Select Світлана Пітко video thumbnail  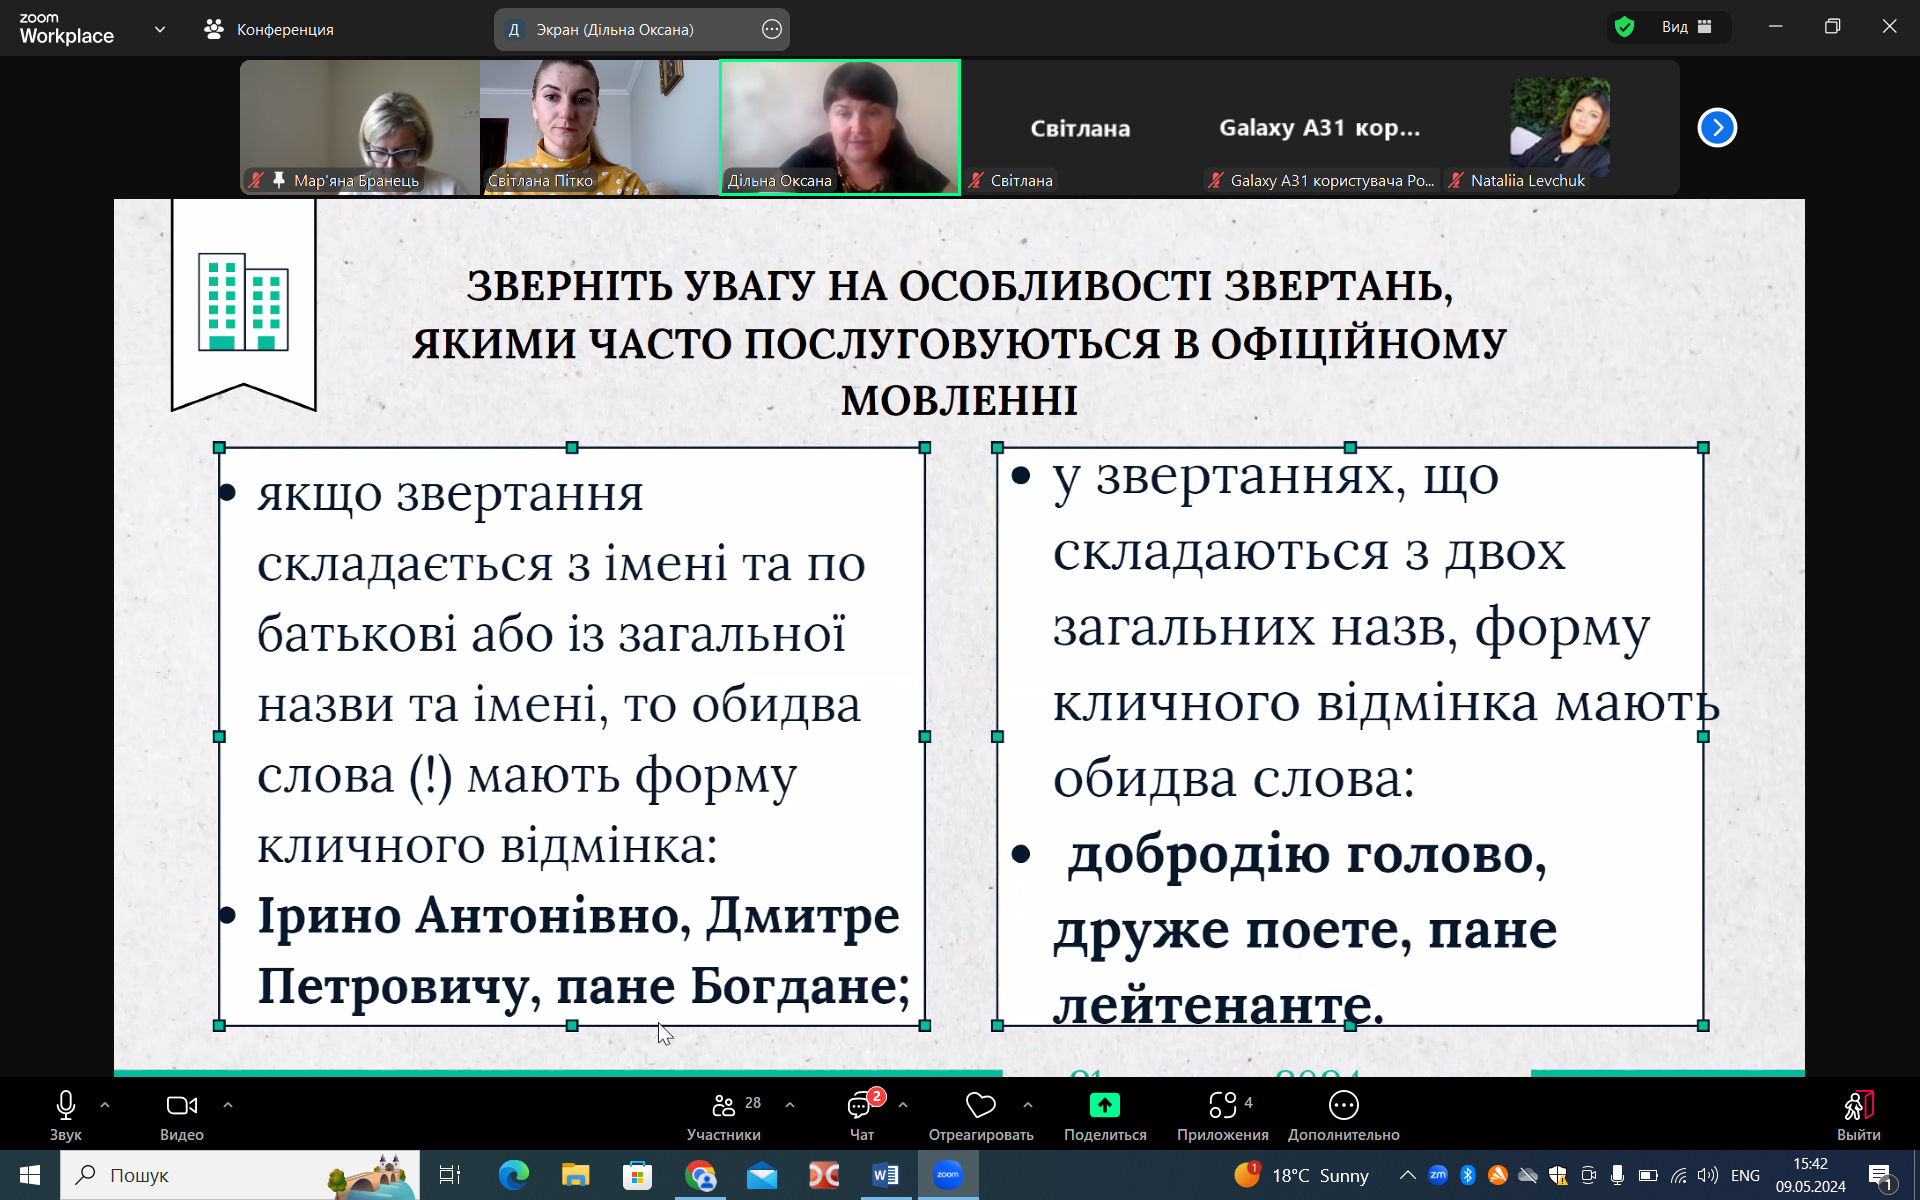pos(599,127)
